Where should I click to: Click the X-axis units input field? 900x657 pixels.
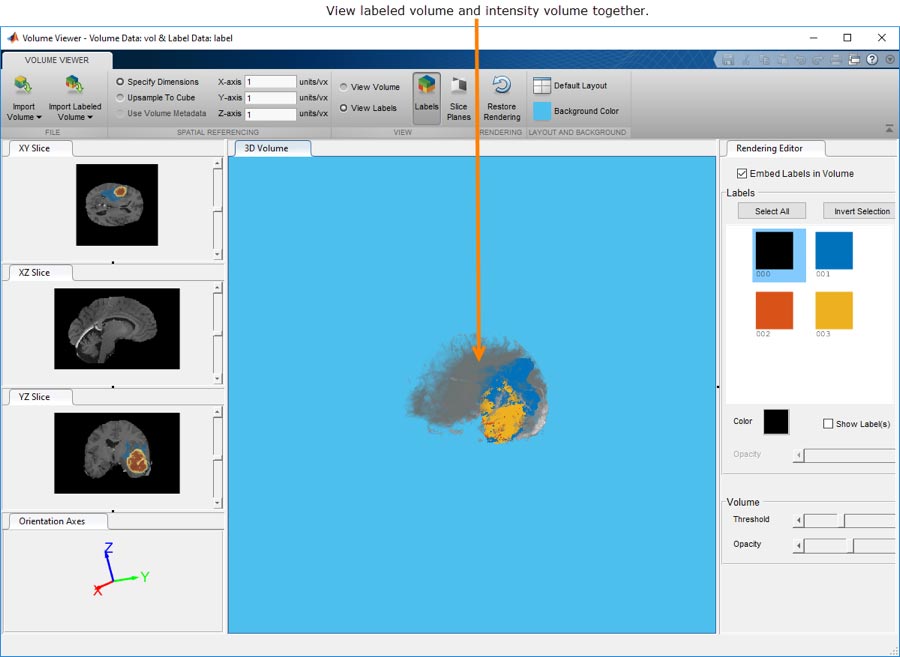[270, 82]
